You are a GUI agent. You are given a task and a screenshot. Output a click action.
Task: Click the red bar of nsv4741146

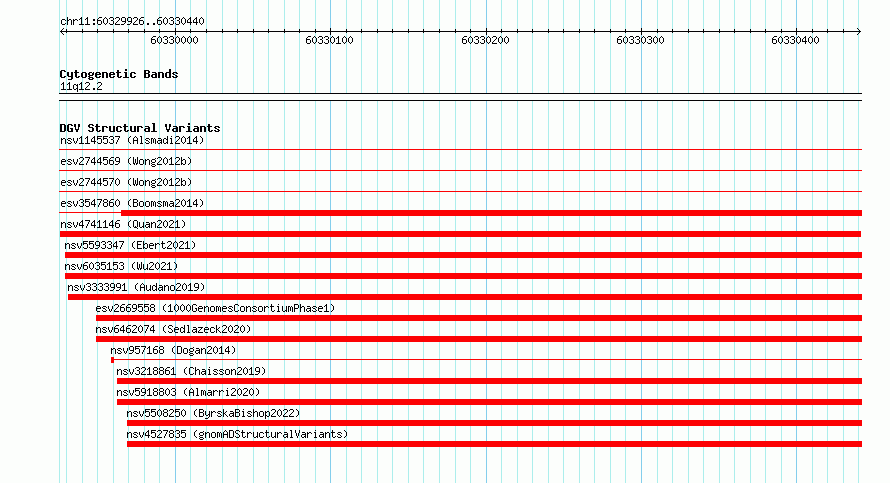[460, 234]
